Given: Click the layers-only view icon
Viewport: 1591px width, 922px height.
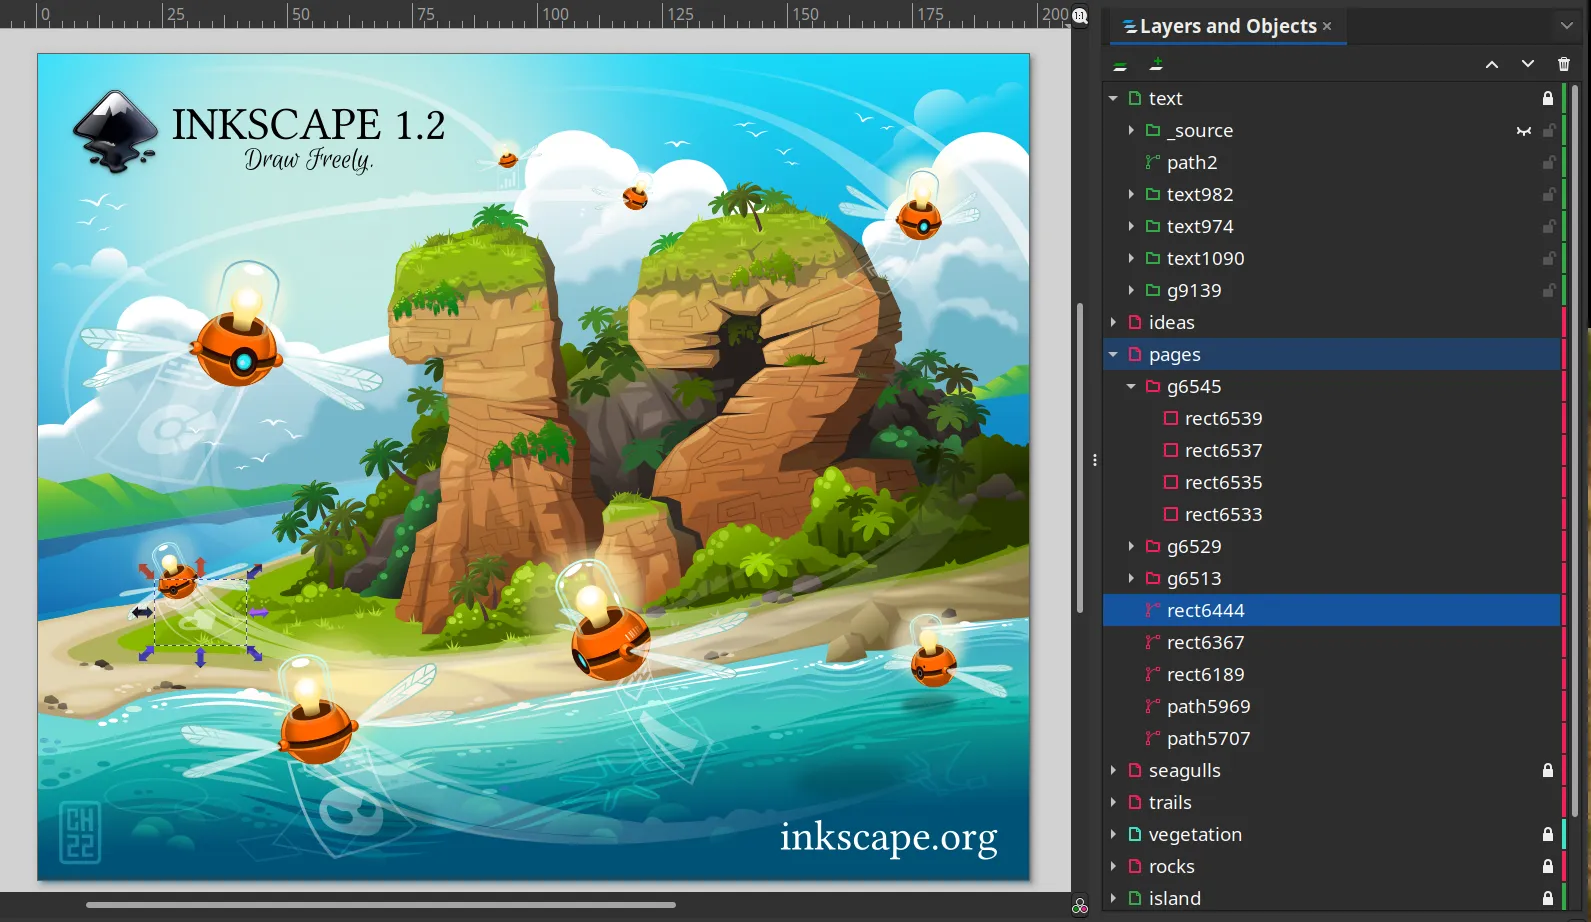Looking at the screenshot, I should 1120,65.
